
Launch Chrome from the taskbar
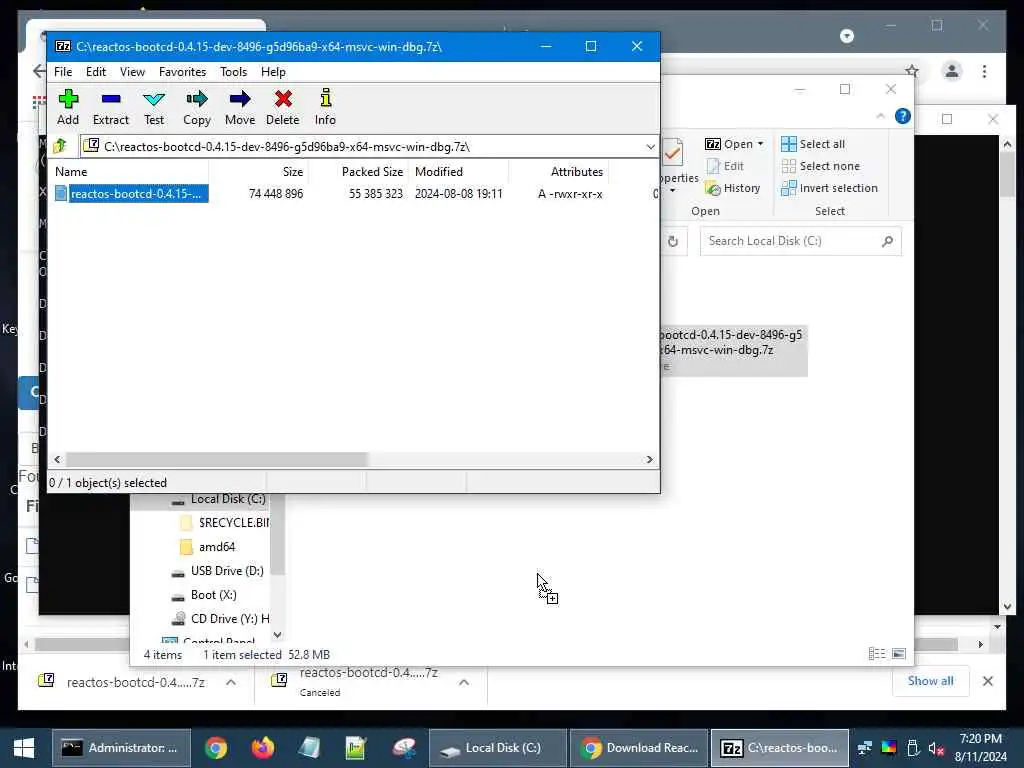pos(216,748)
